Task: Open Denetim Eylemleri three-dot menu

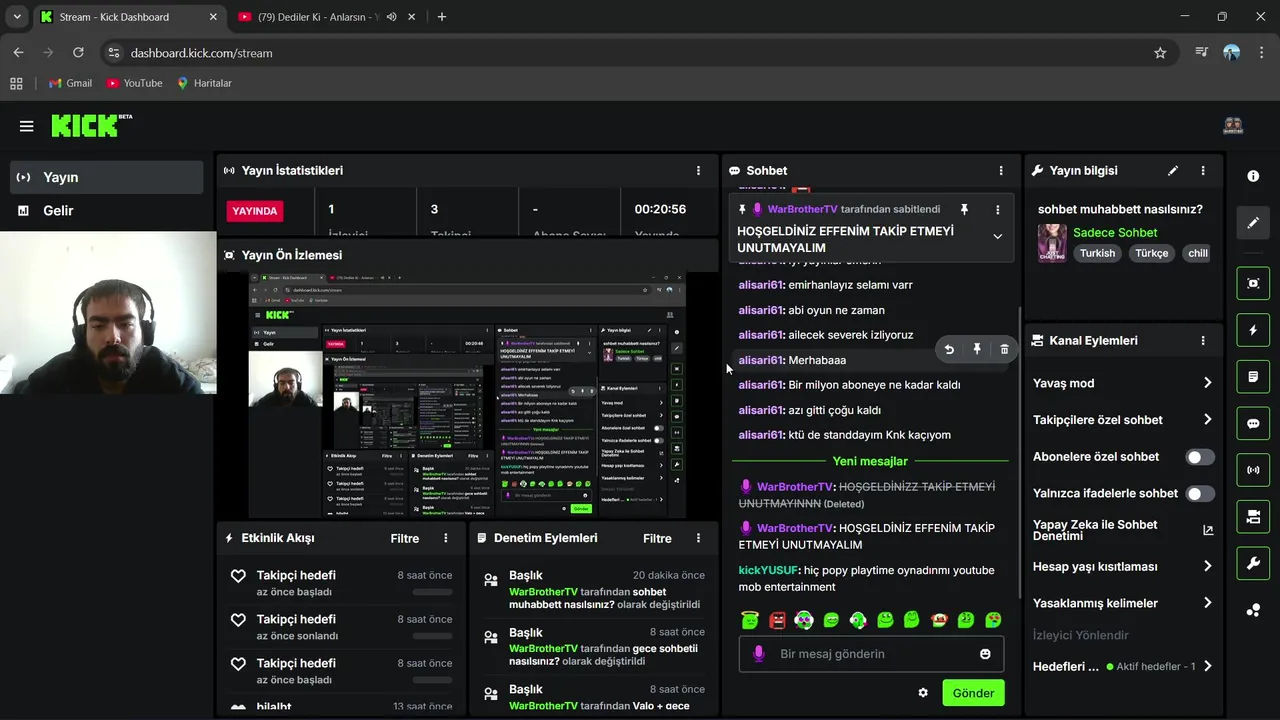Action: coord(698,538)
